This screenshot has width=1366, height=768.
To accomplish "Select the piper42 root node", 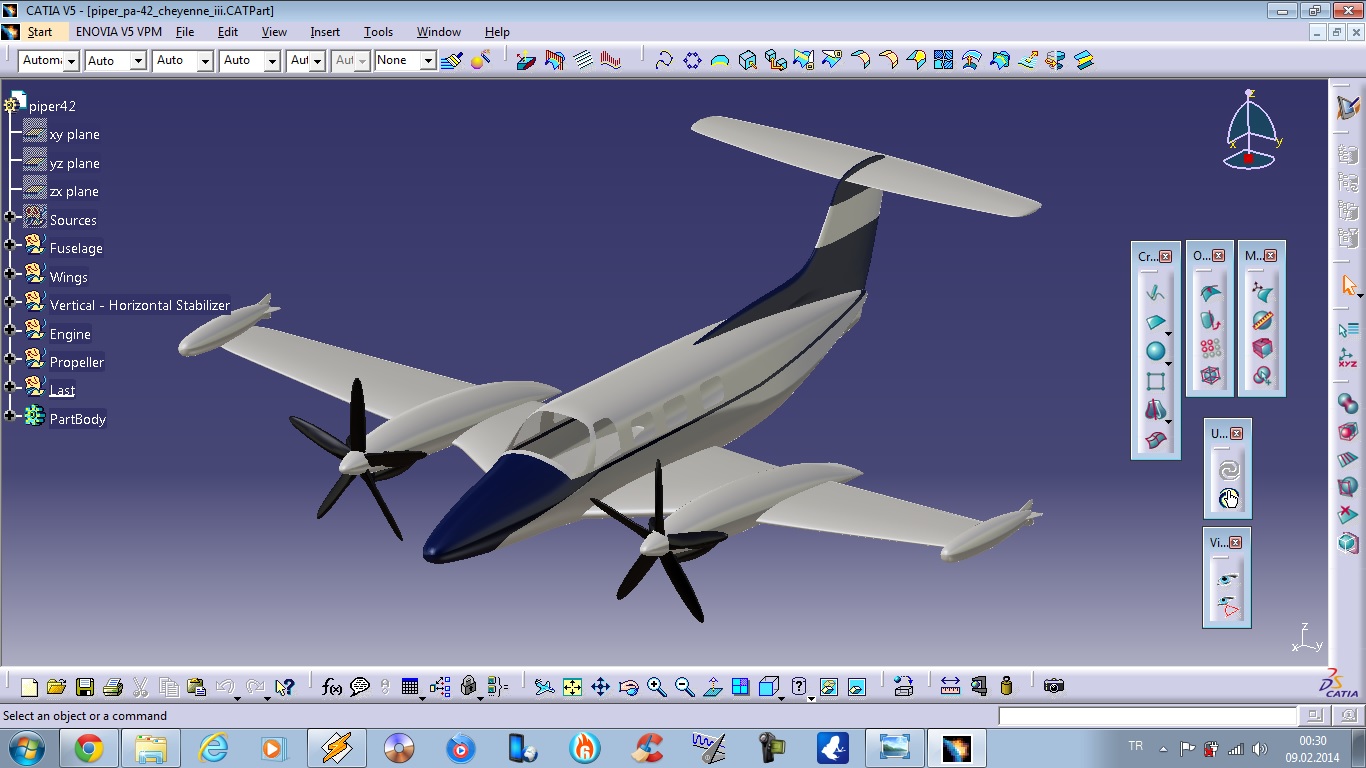I will 53,106.
